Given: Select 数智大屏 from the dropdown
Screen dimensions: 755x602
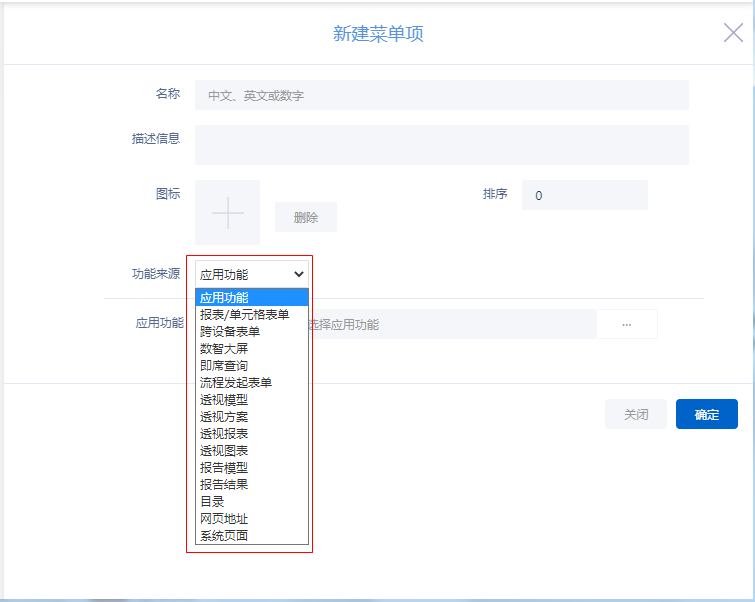Looking at the screenshot, I should click(x=224, y=348).
